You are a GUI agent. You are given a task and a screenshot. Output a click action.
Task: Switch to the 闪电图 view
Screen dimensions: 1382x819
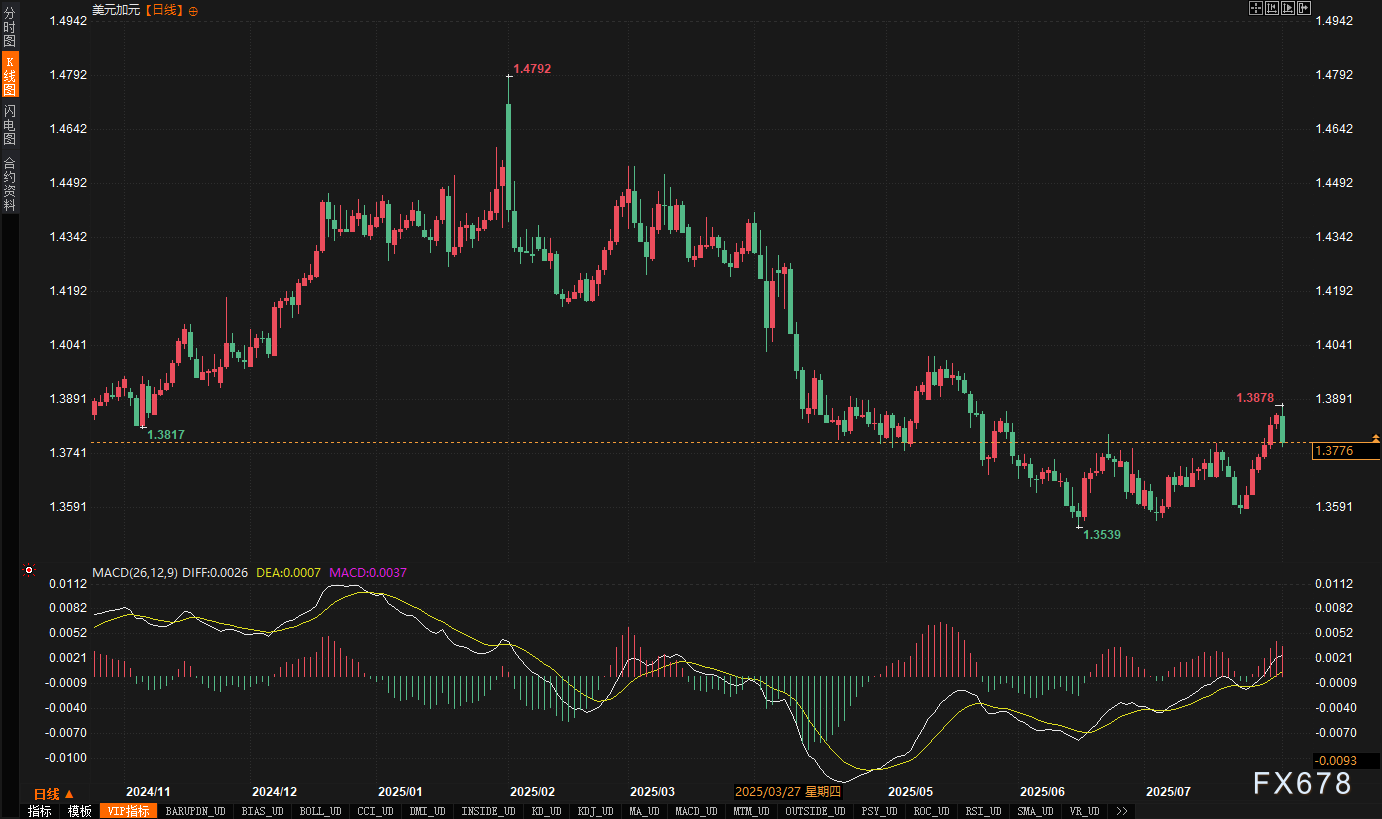tap(9, 125)
